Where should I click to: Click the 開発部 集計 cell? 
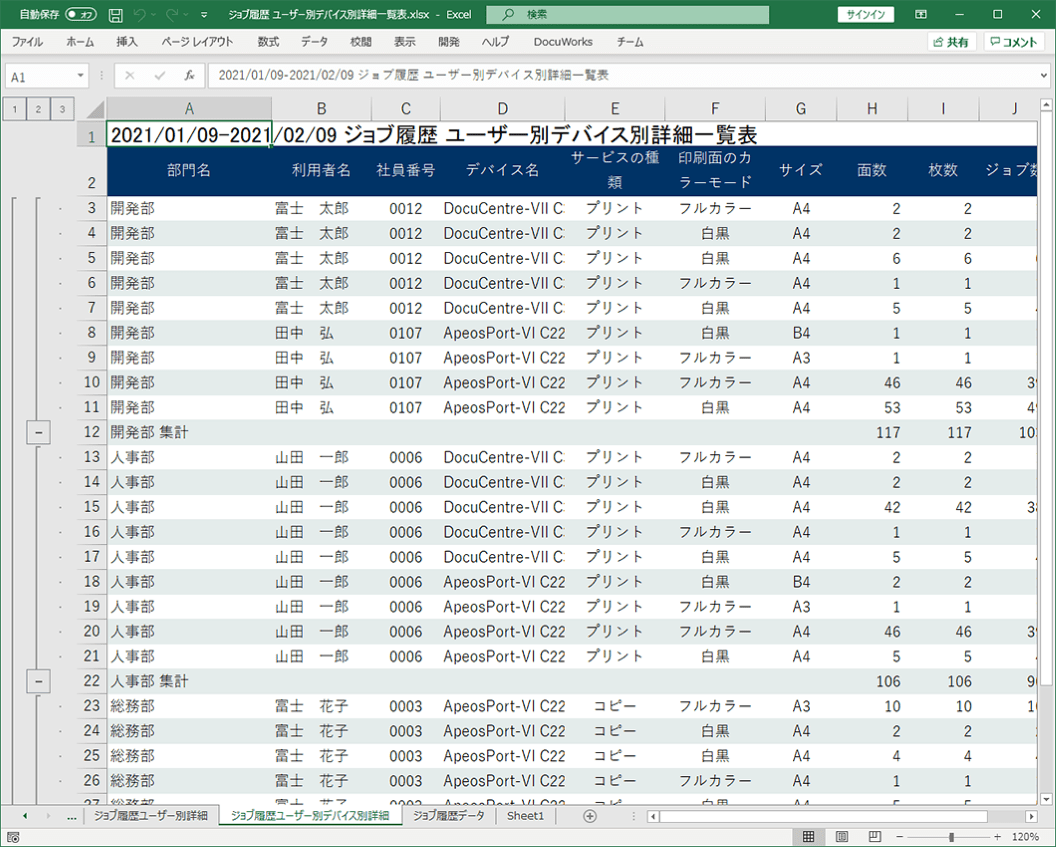189,432
